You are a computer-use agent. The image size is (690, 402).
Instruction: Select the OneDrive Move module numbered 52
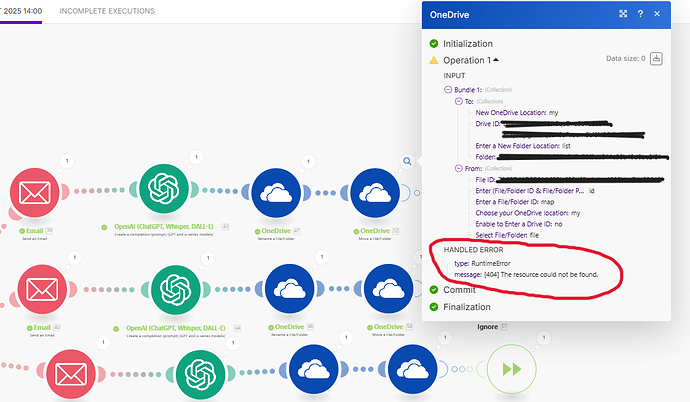375,193
